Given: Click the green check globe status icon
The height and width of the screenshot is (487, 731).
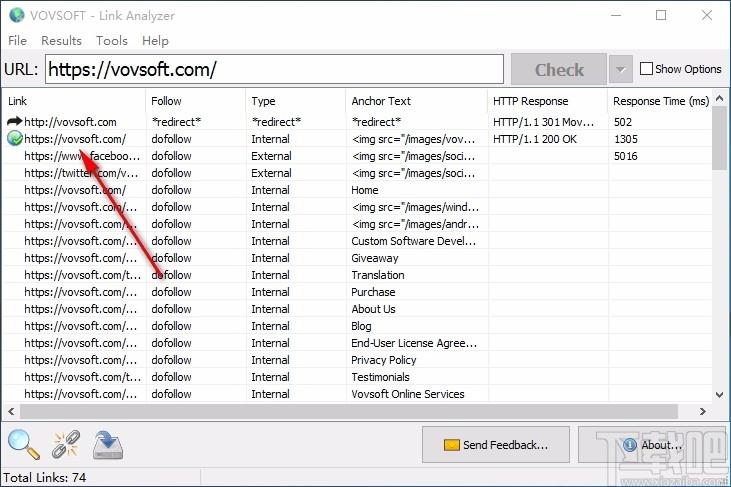Looking at the screenshot, I should click(x=15, y=138).
